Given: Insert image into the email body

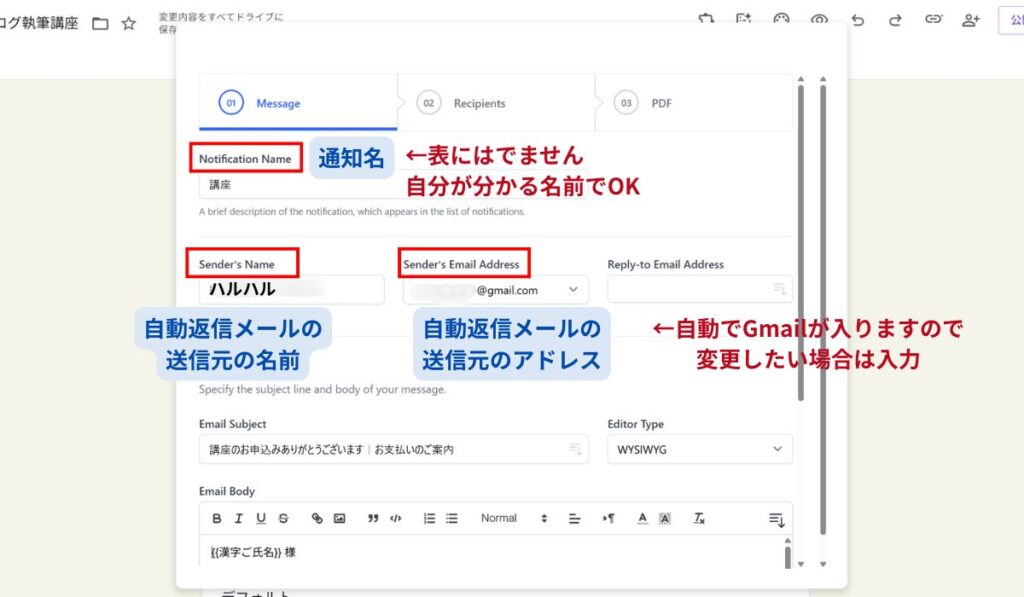Looking at the screenshot, I should pos(339,518).
